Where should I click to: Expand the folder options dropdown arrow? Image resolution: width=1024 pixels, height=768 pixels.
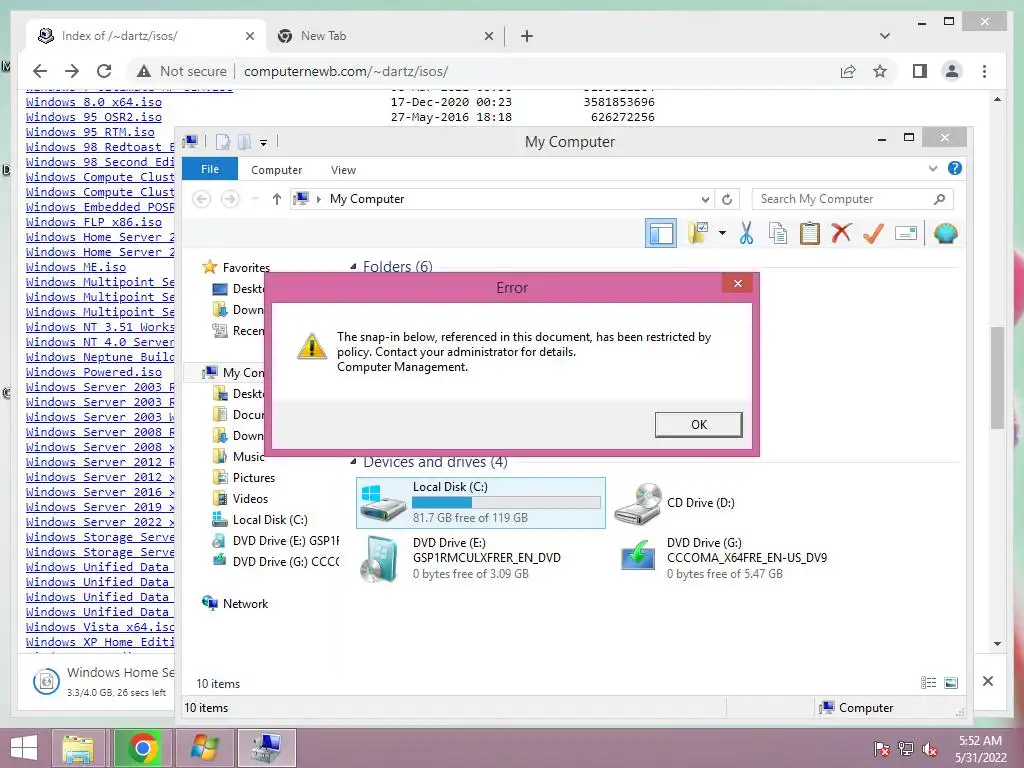coord(722,233)
